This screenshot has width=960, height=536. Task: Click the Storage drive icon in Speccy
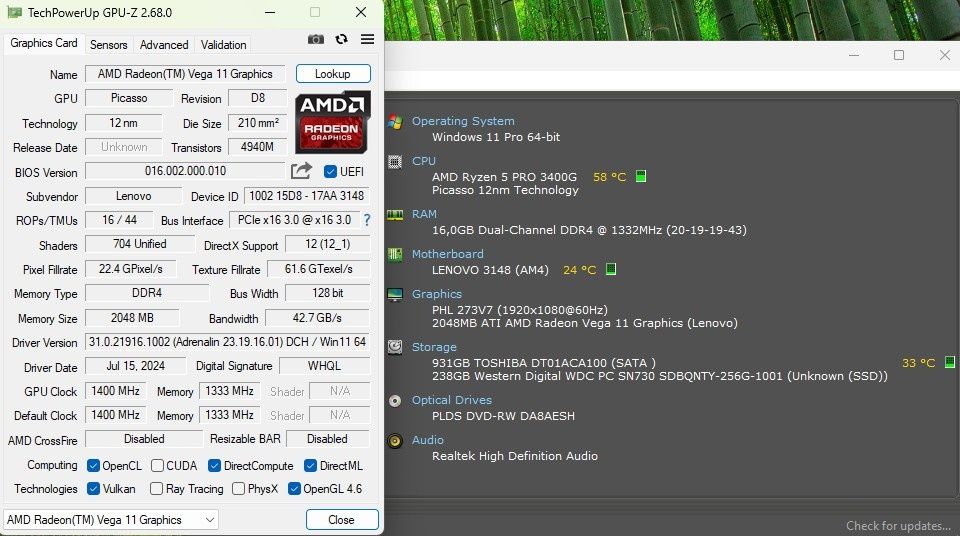click(395, 347)
